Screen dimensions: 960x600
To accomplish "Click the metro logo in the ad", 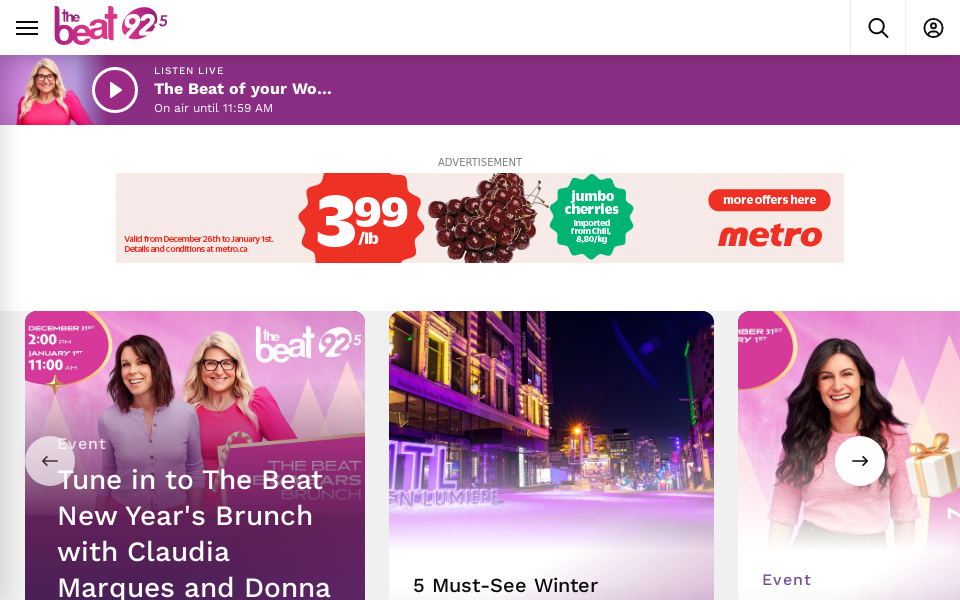I will pyautogui.click(x=770, y=236).
